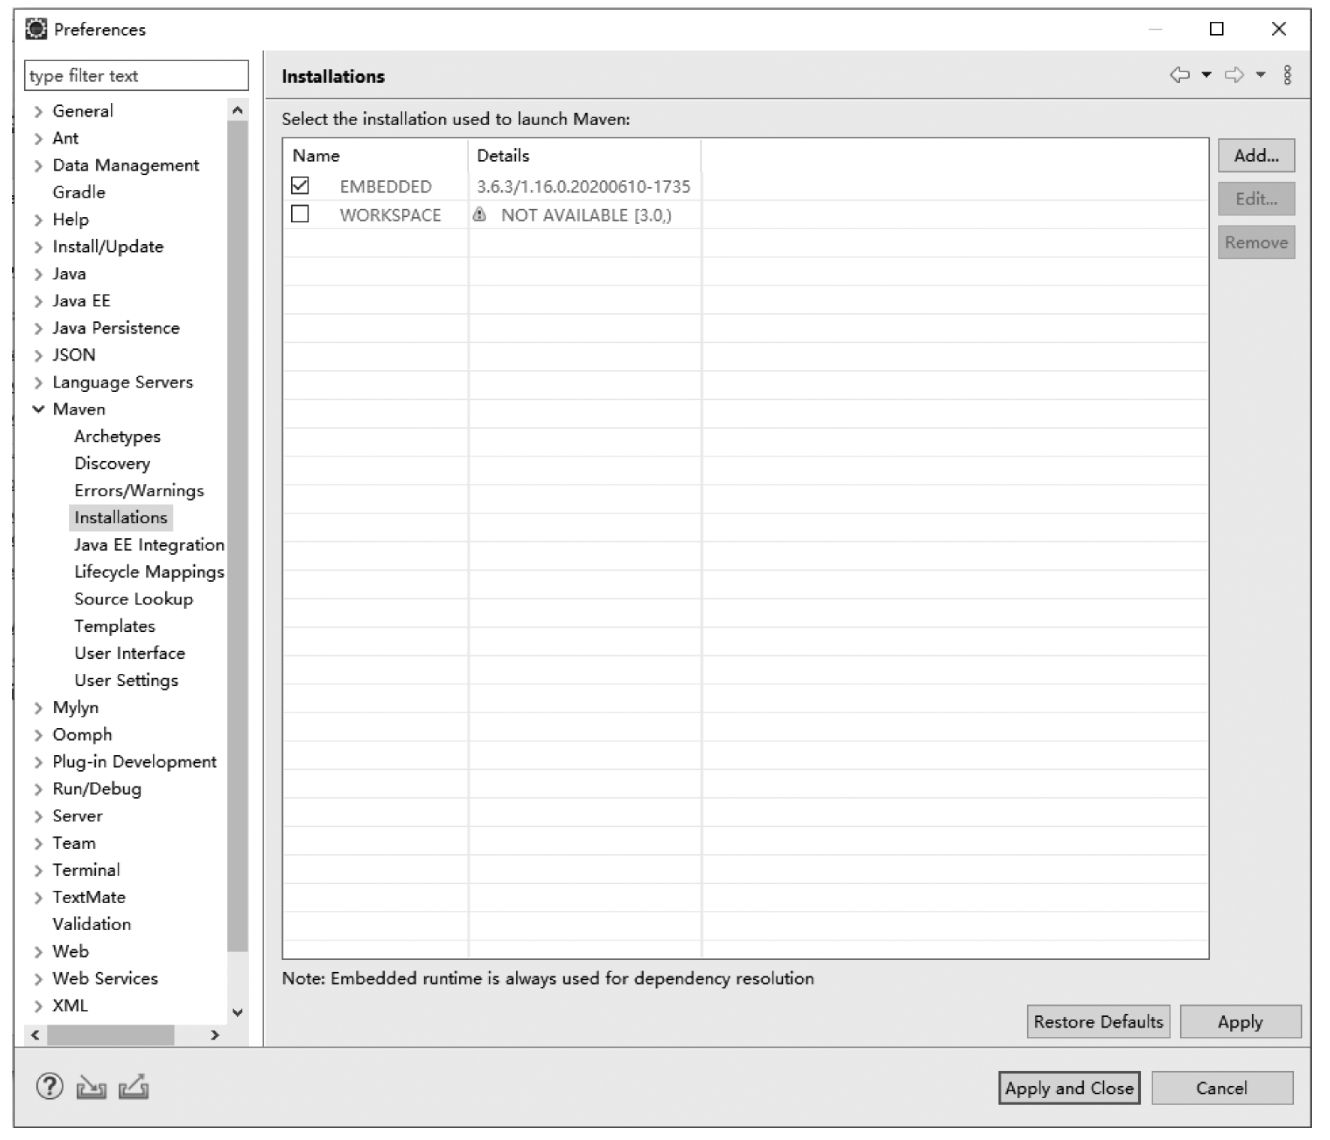Click the type filter text field
This screenshot has width=1330, height=1140.
coord(136,76)
